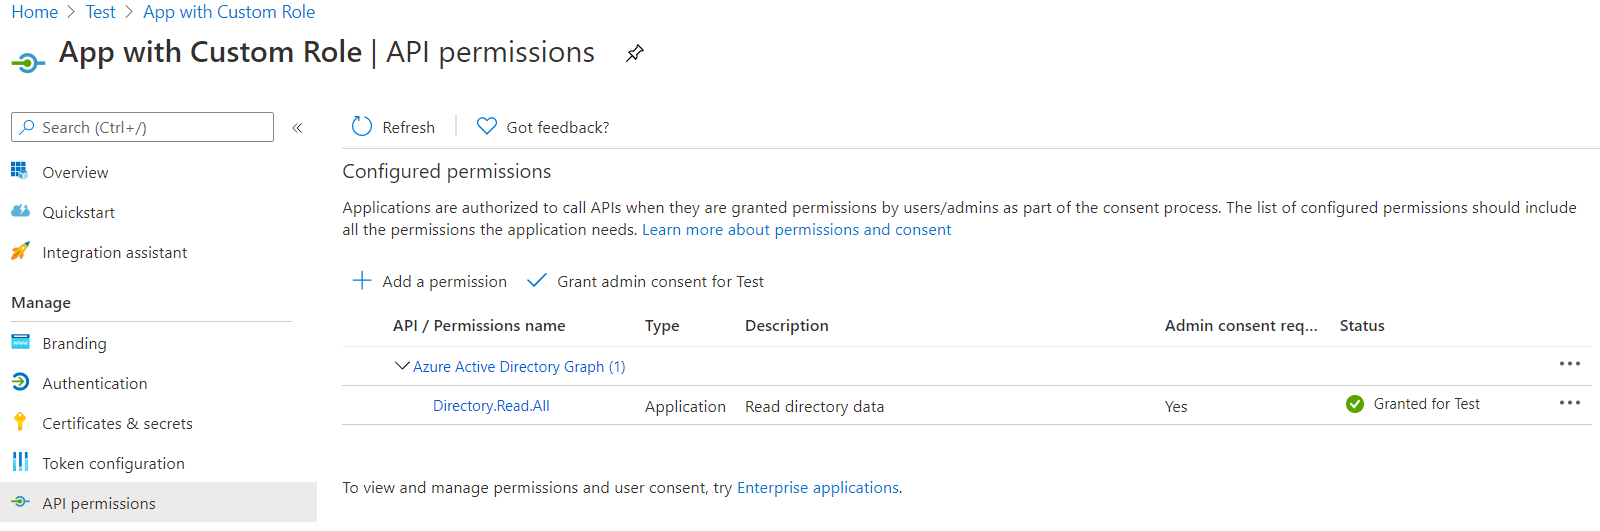Viewport: 1600px width, 531px height.
Task: Pin the API permissions page
Action: (x=634, y=54)
